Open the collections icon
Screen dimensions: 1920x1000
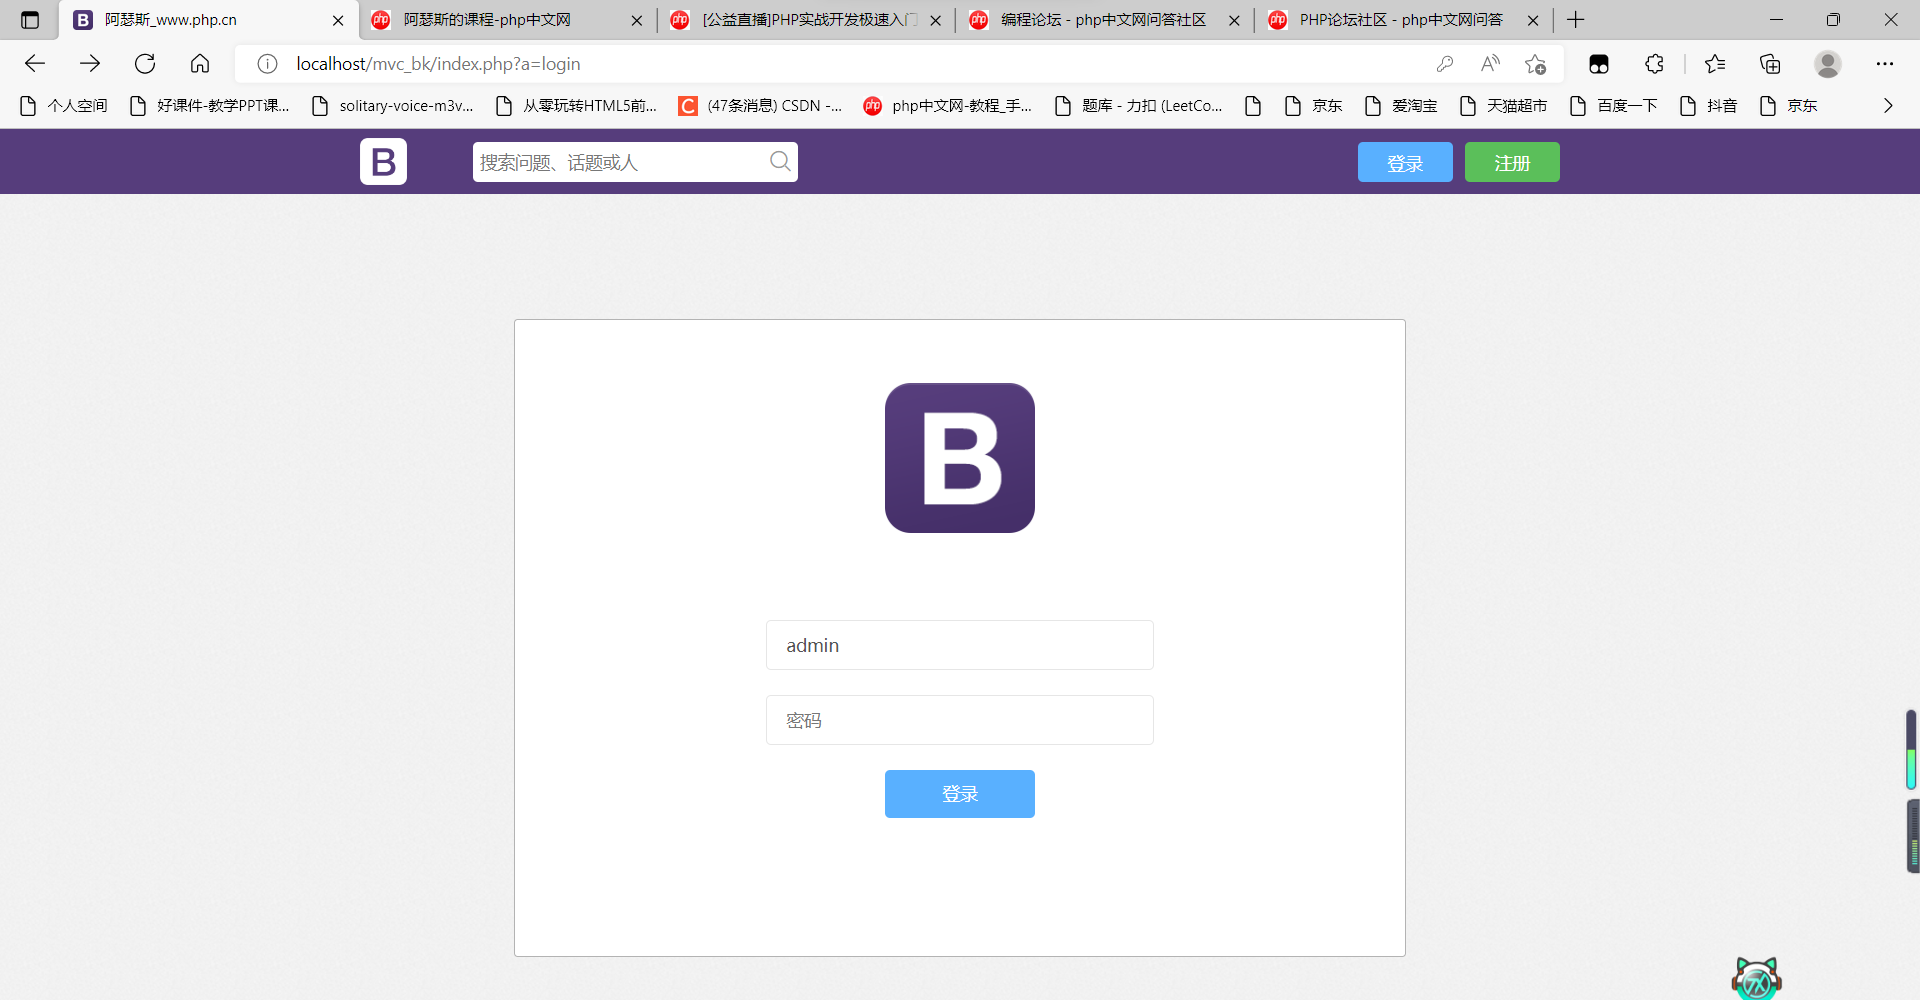[1770, 64]
